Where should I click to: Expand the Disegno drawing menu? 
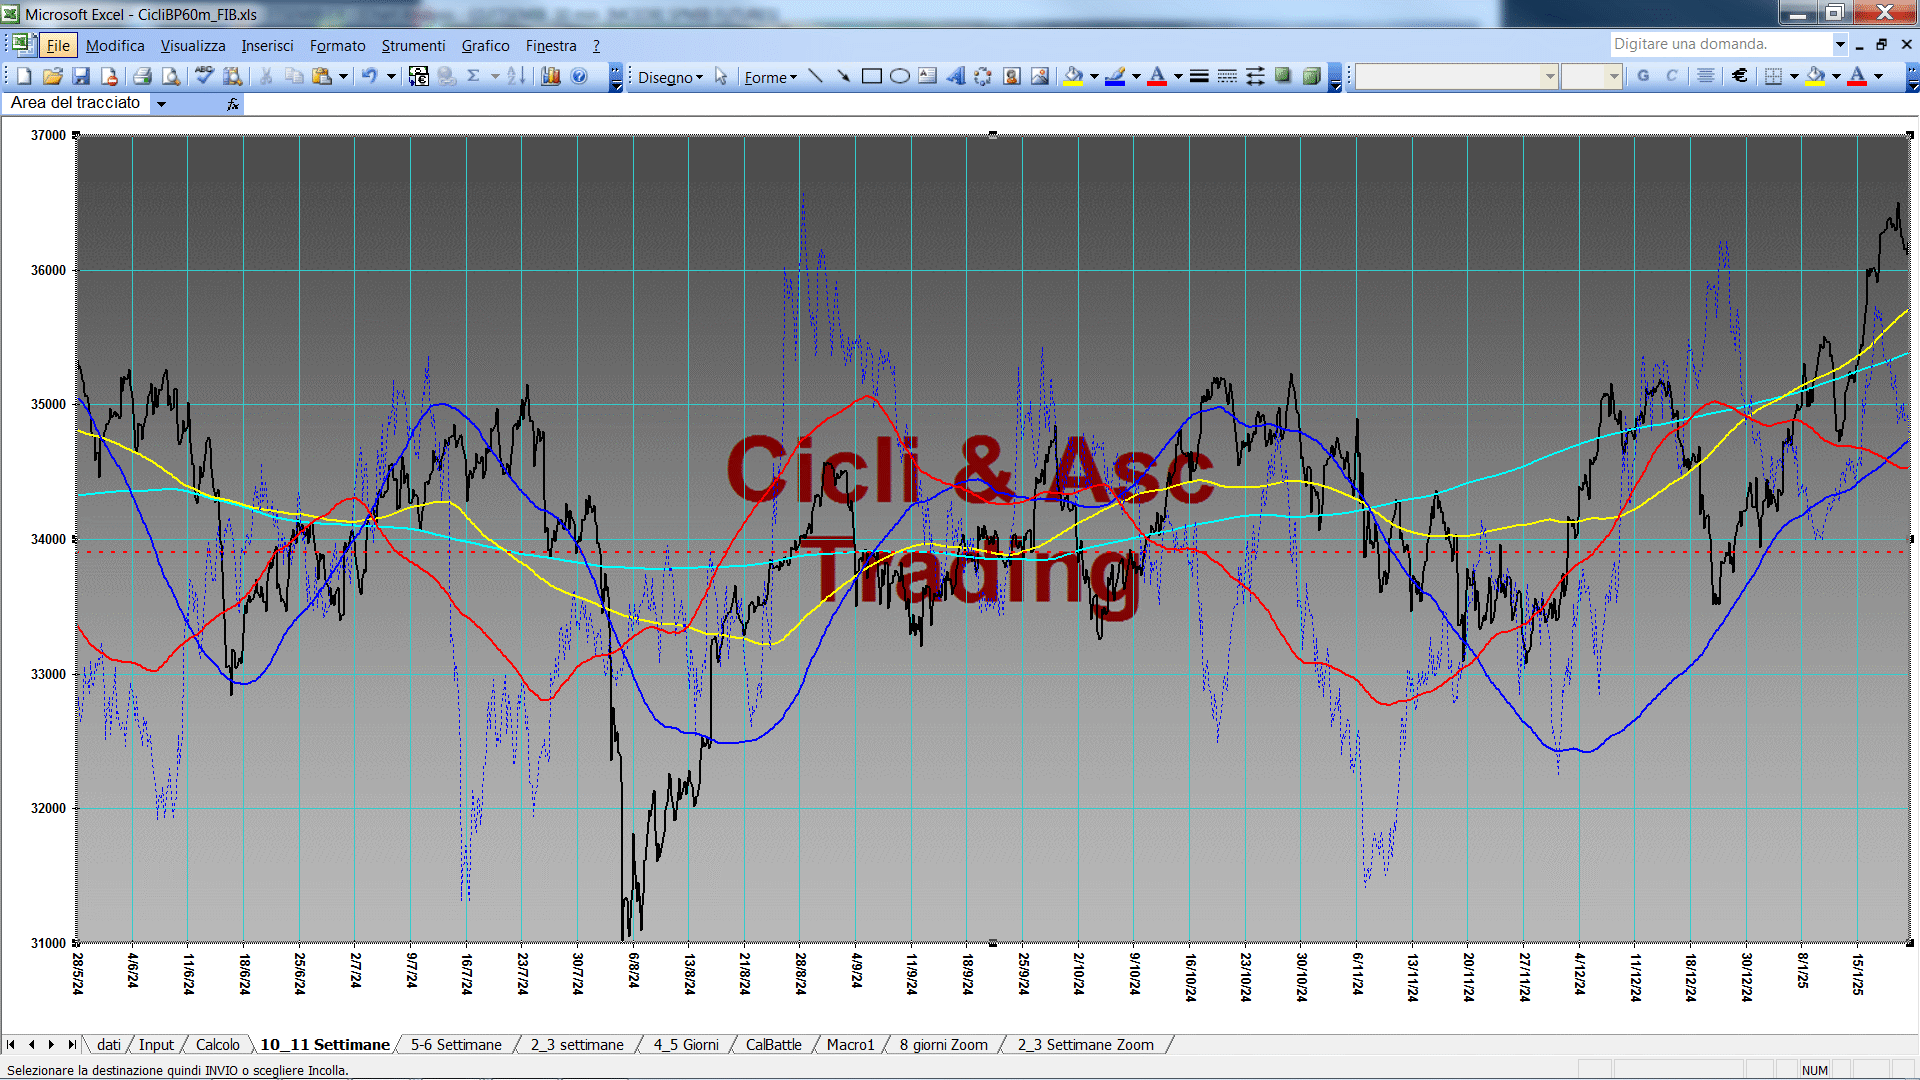pyautogui.click(x=670, y=77)
